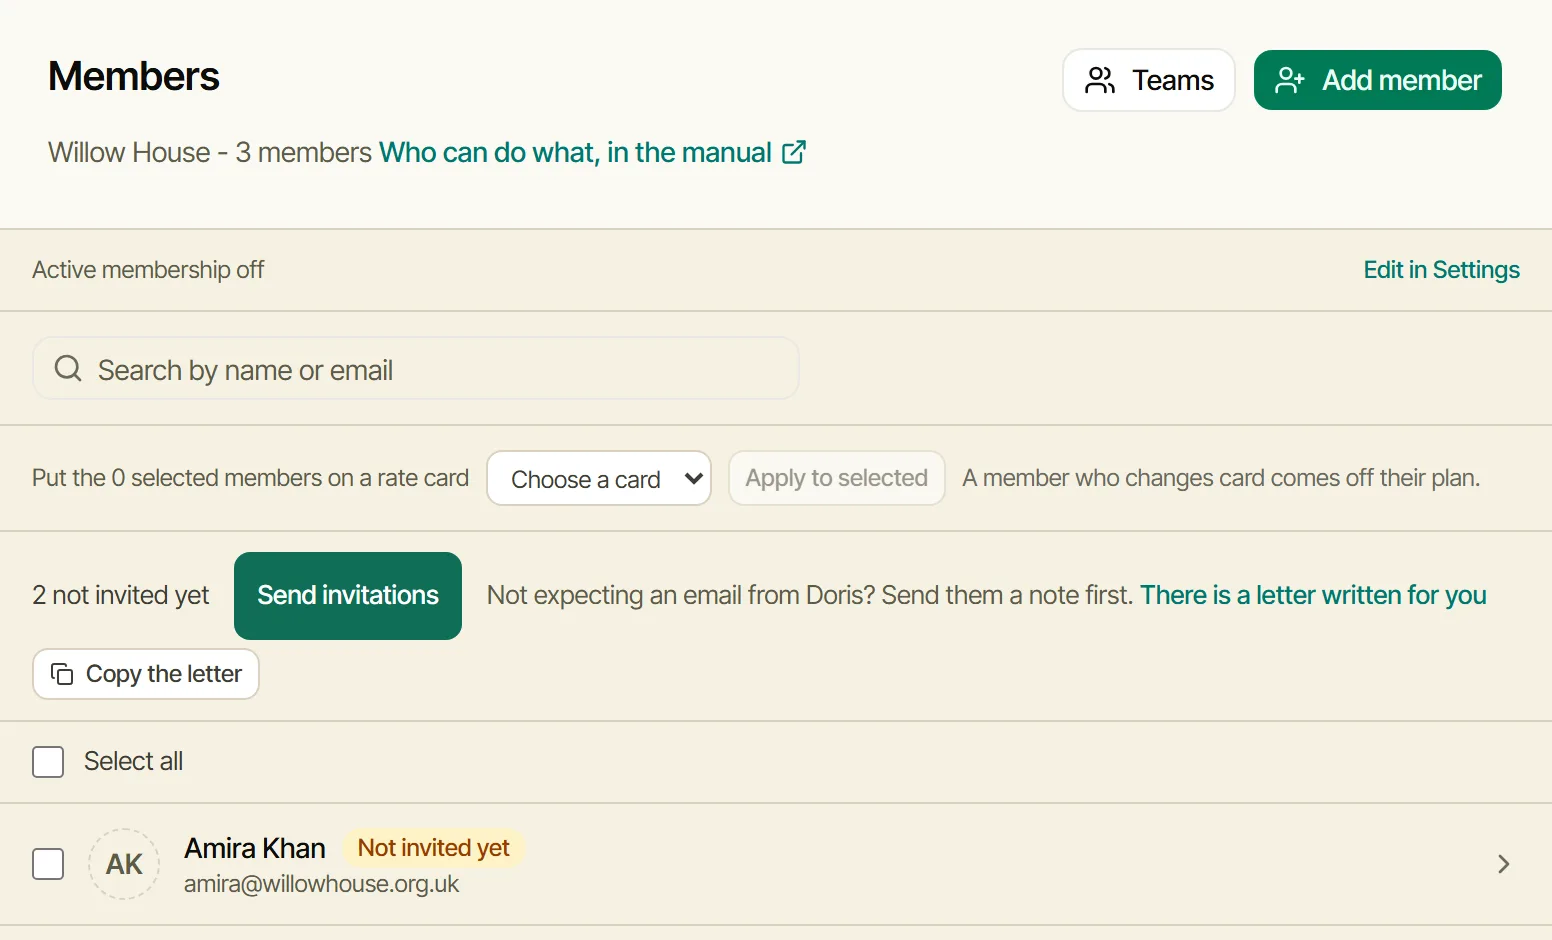The height and width of the screenshot is (940, 1552).
Task: Click the AK avatar for Amira Khan
Action: [x=124, y=864]
